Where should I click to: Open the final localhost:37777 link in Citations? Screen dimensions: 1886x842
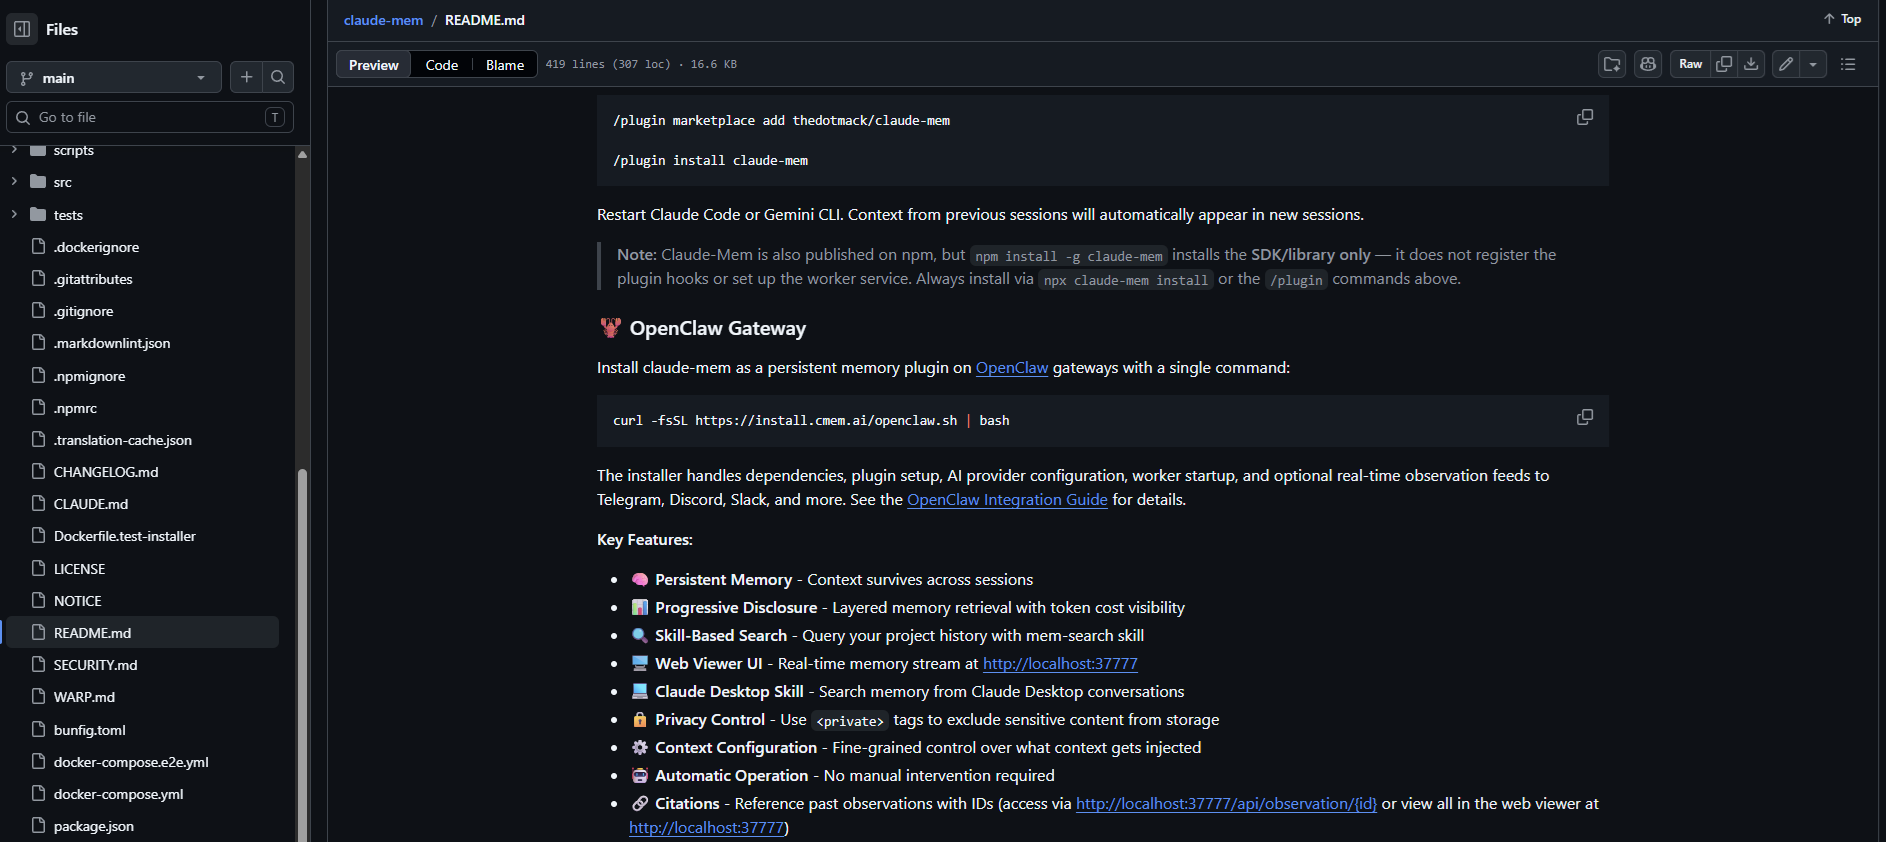[x=706, y=828]
